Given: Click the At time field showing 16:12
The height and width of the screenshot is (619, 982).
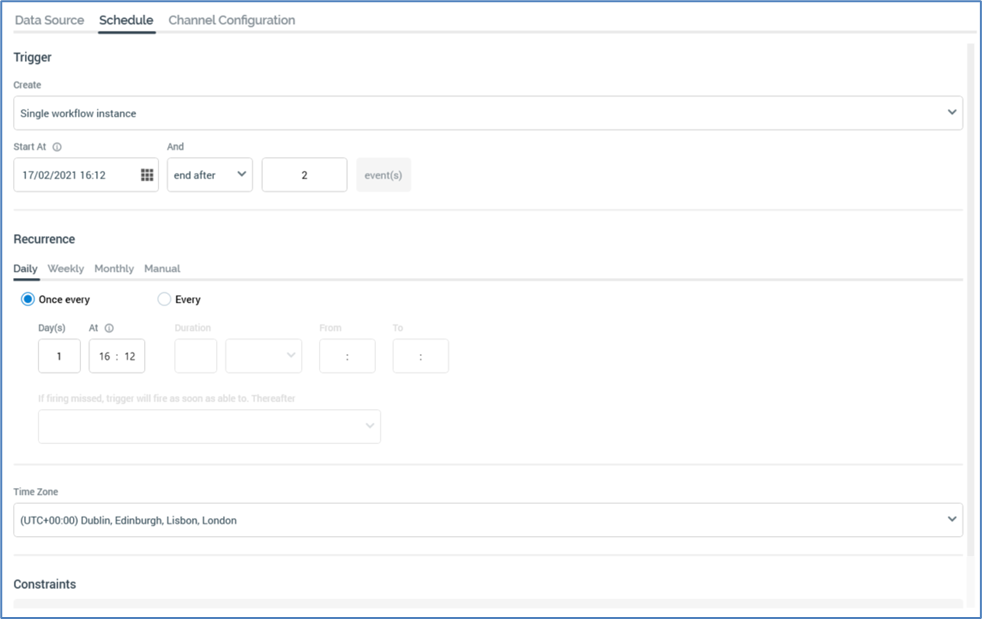Looking at the screenshot, I should (x=117, y=356).
